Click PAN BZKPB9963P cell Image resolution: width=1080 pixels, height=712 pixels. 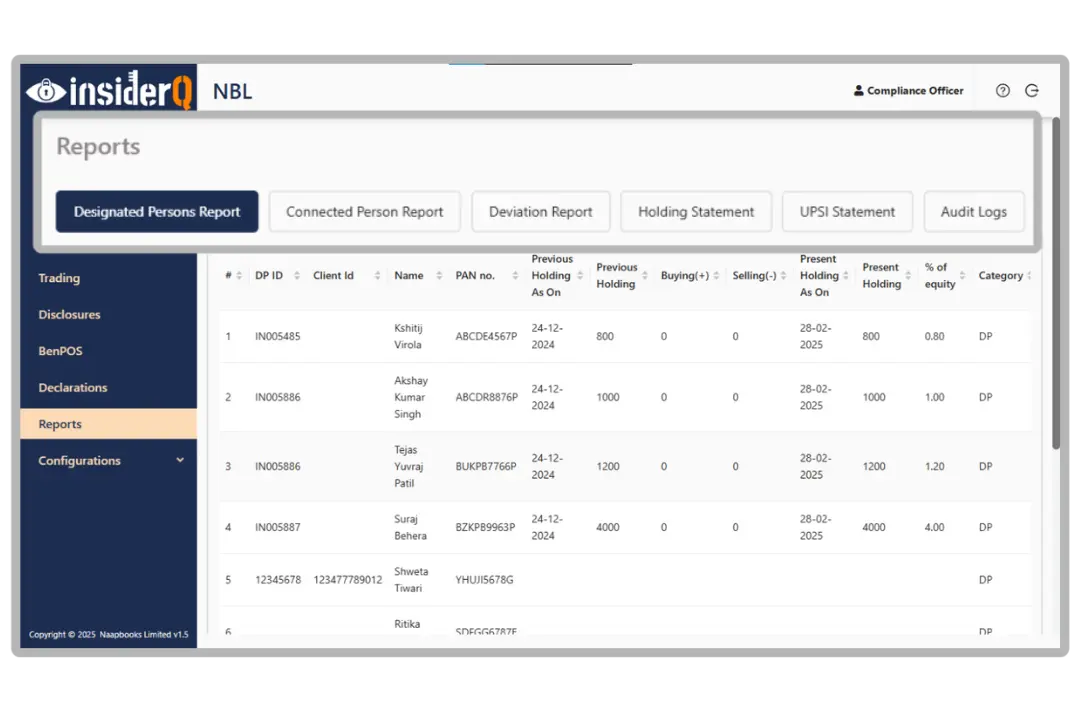pos(485,527)
